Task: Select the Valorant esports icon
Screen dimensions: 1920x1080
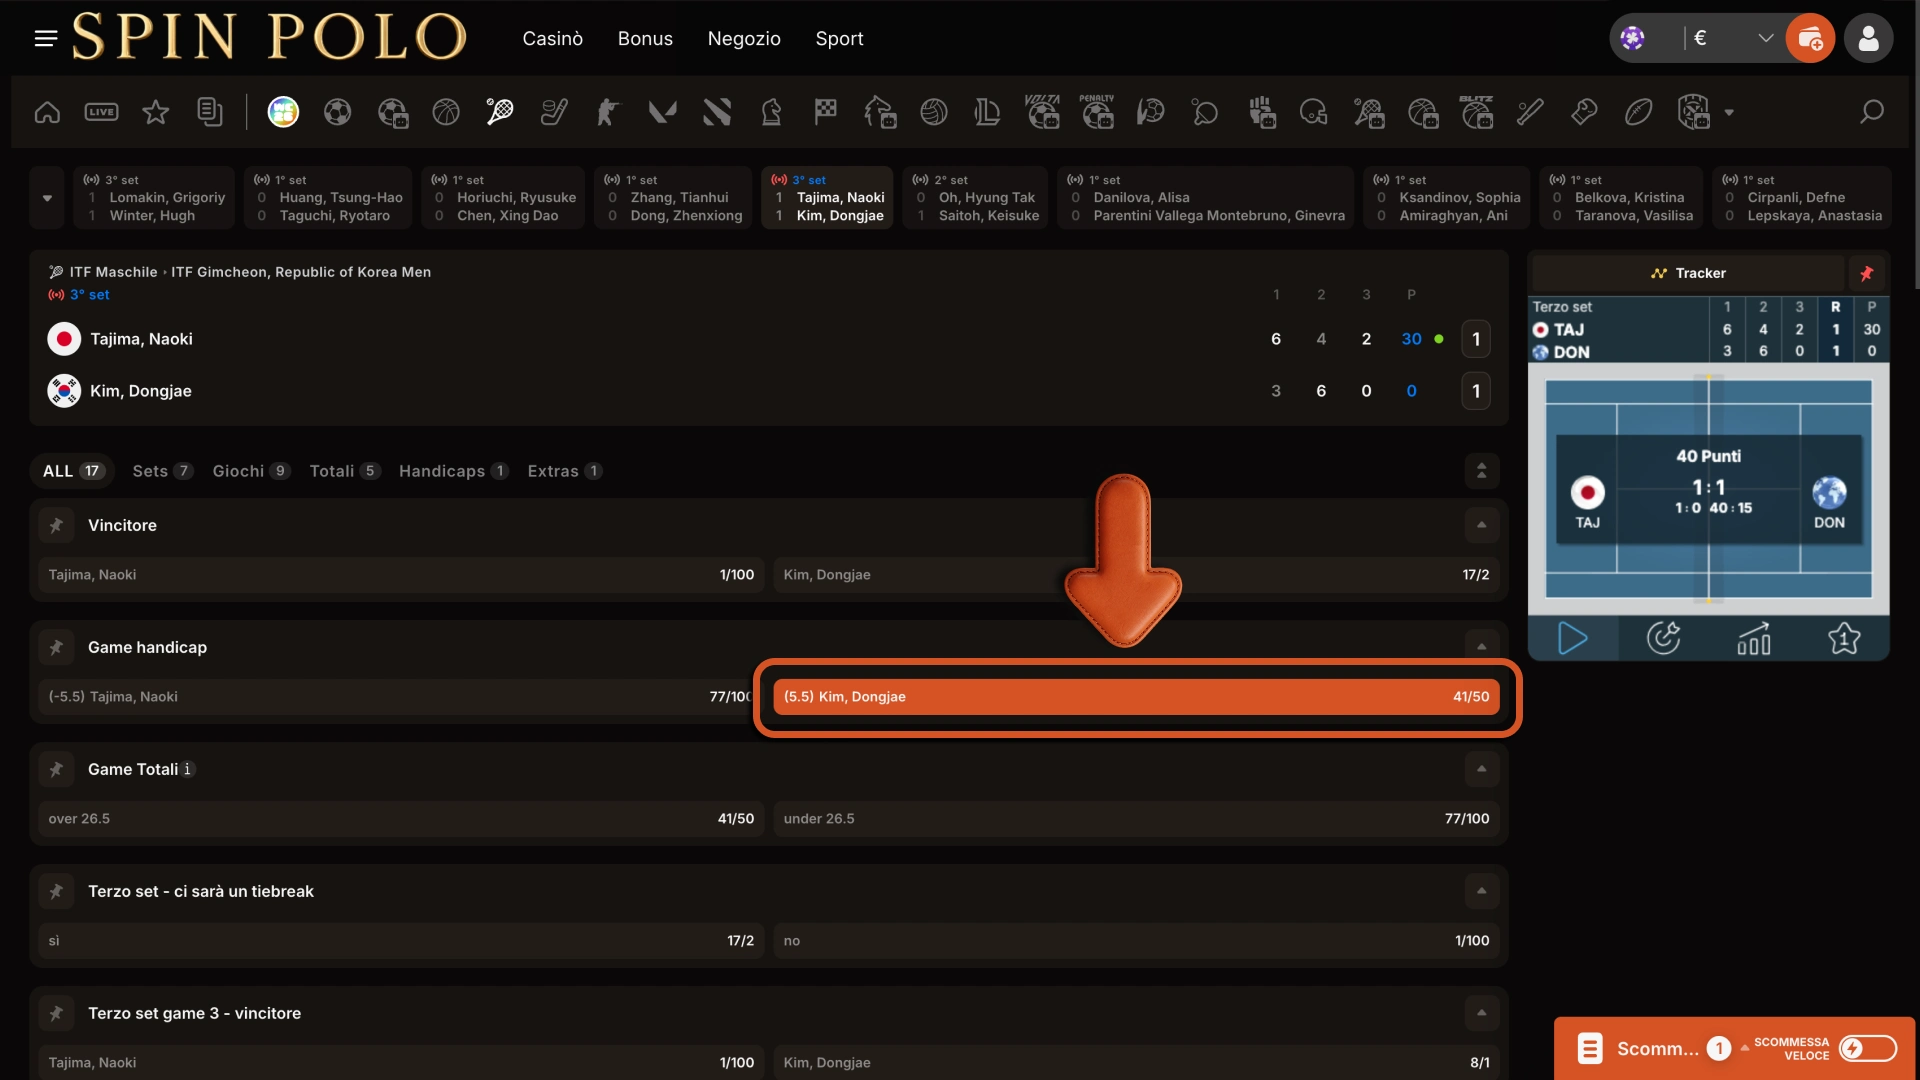Action: point(662,112)
